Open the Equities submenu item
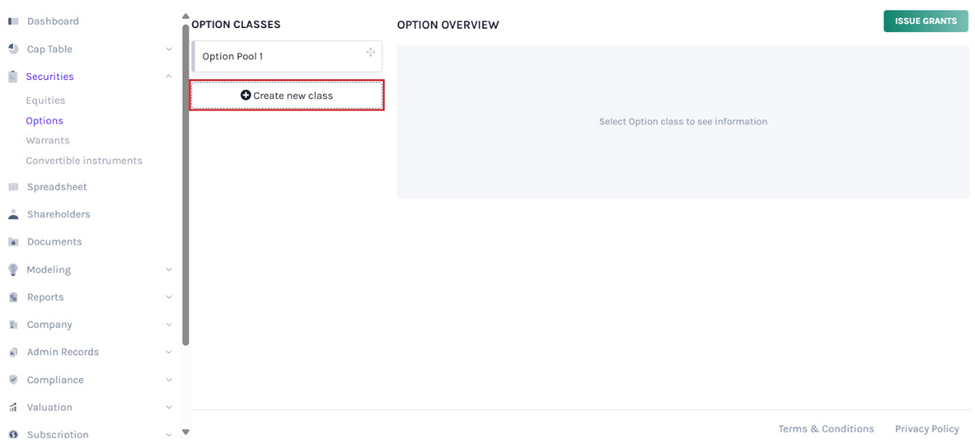975x444 pixels. click(45, 101)
